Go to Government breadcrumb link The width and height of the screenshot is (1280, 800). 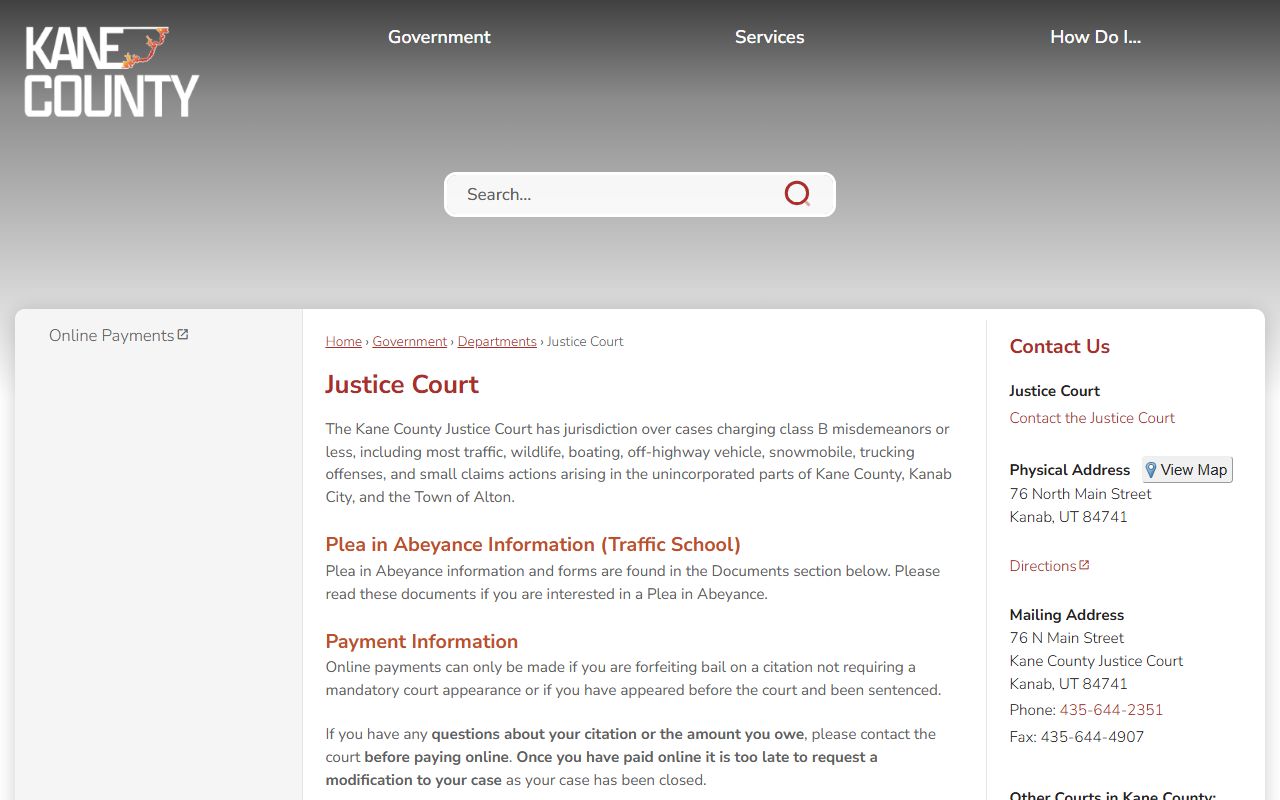(x=410, y=341)
